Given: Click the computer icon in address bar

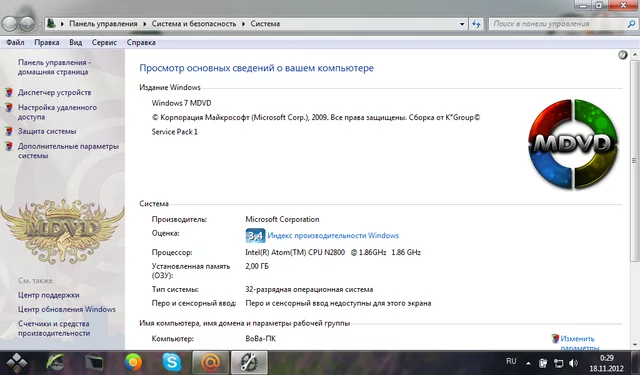Looking at the screenshot, I should pos(51,24).
